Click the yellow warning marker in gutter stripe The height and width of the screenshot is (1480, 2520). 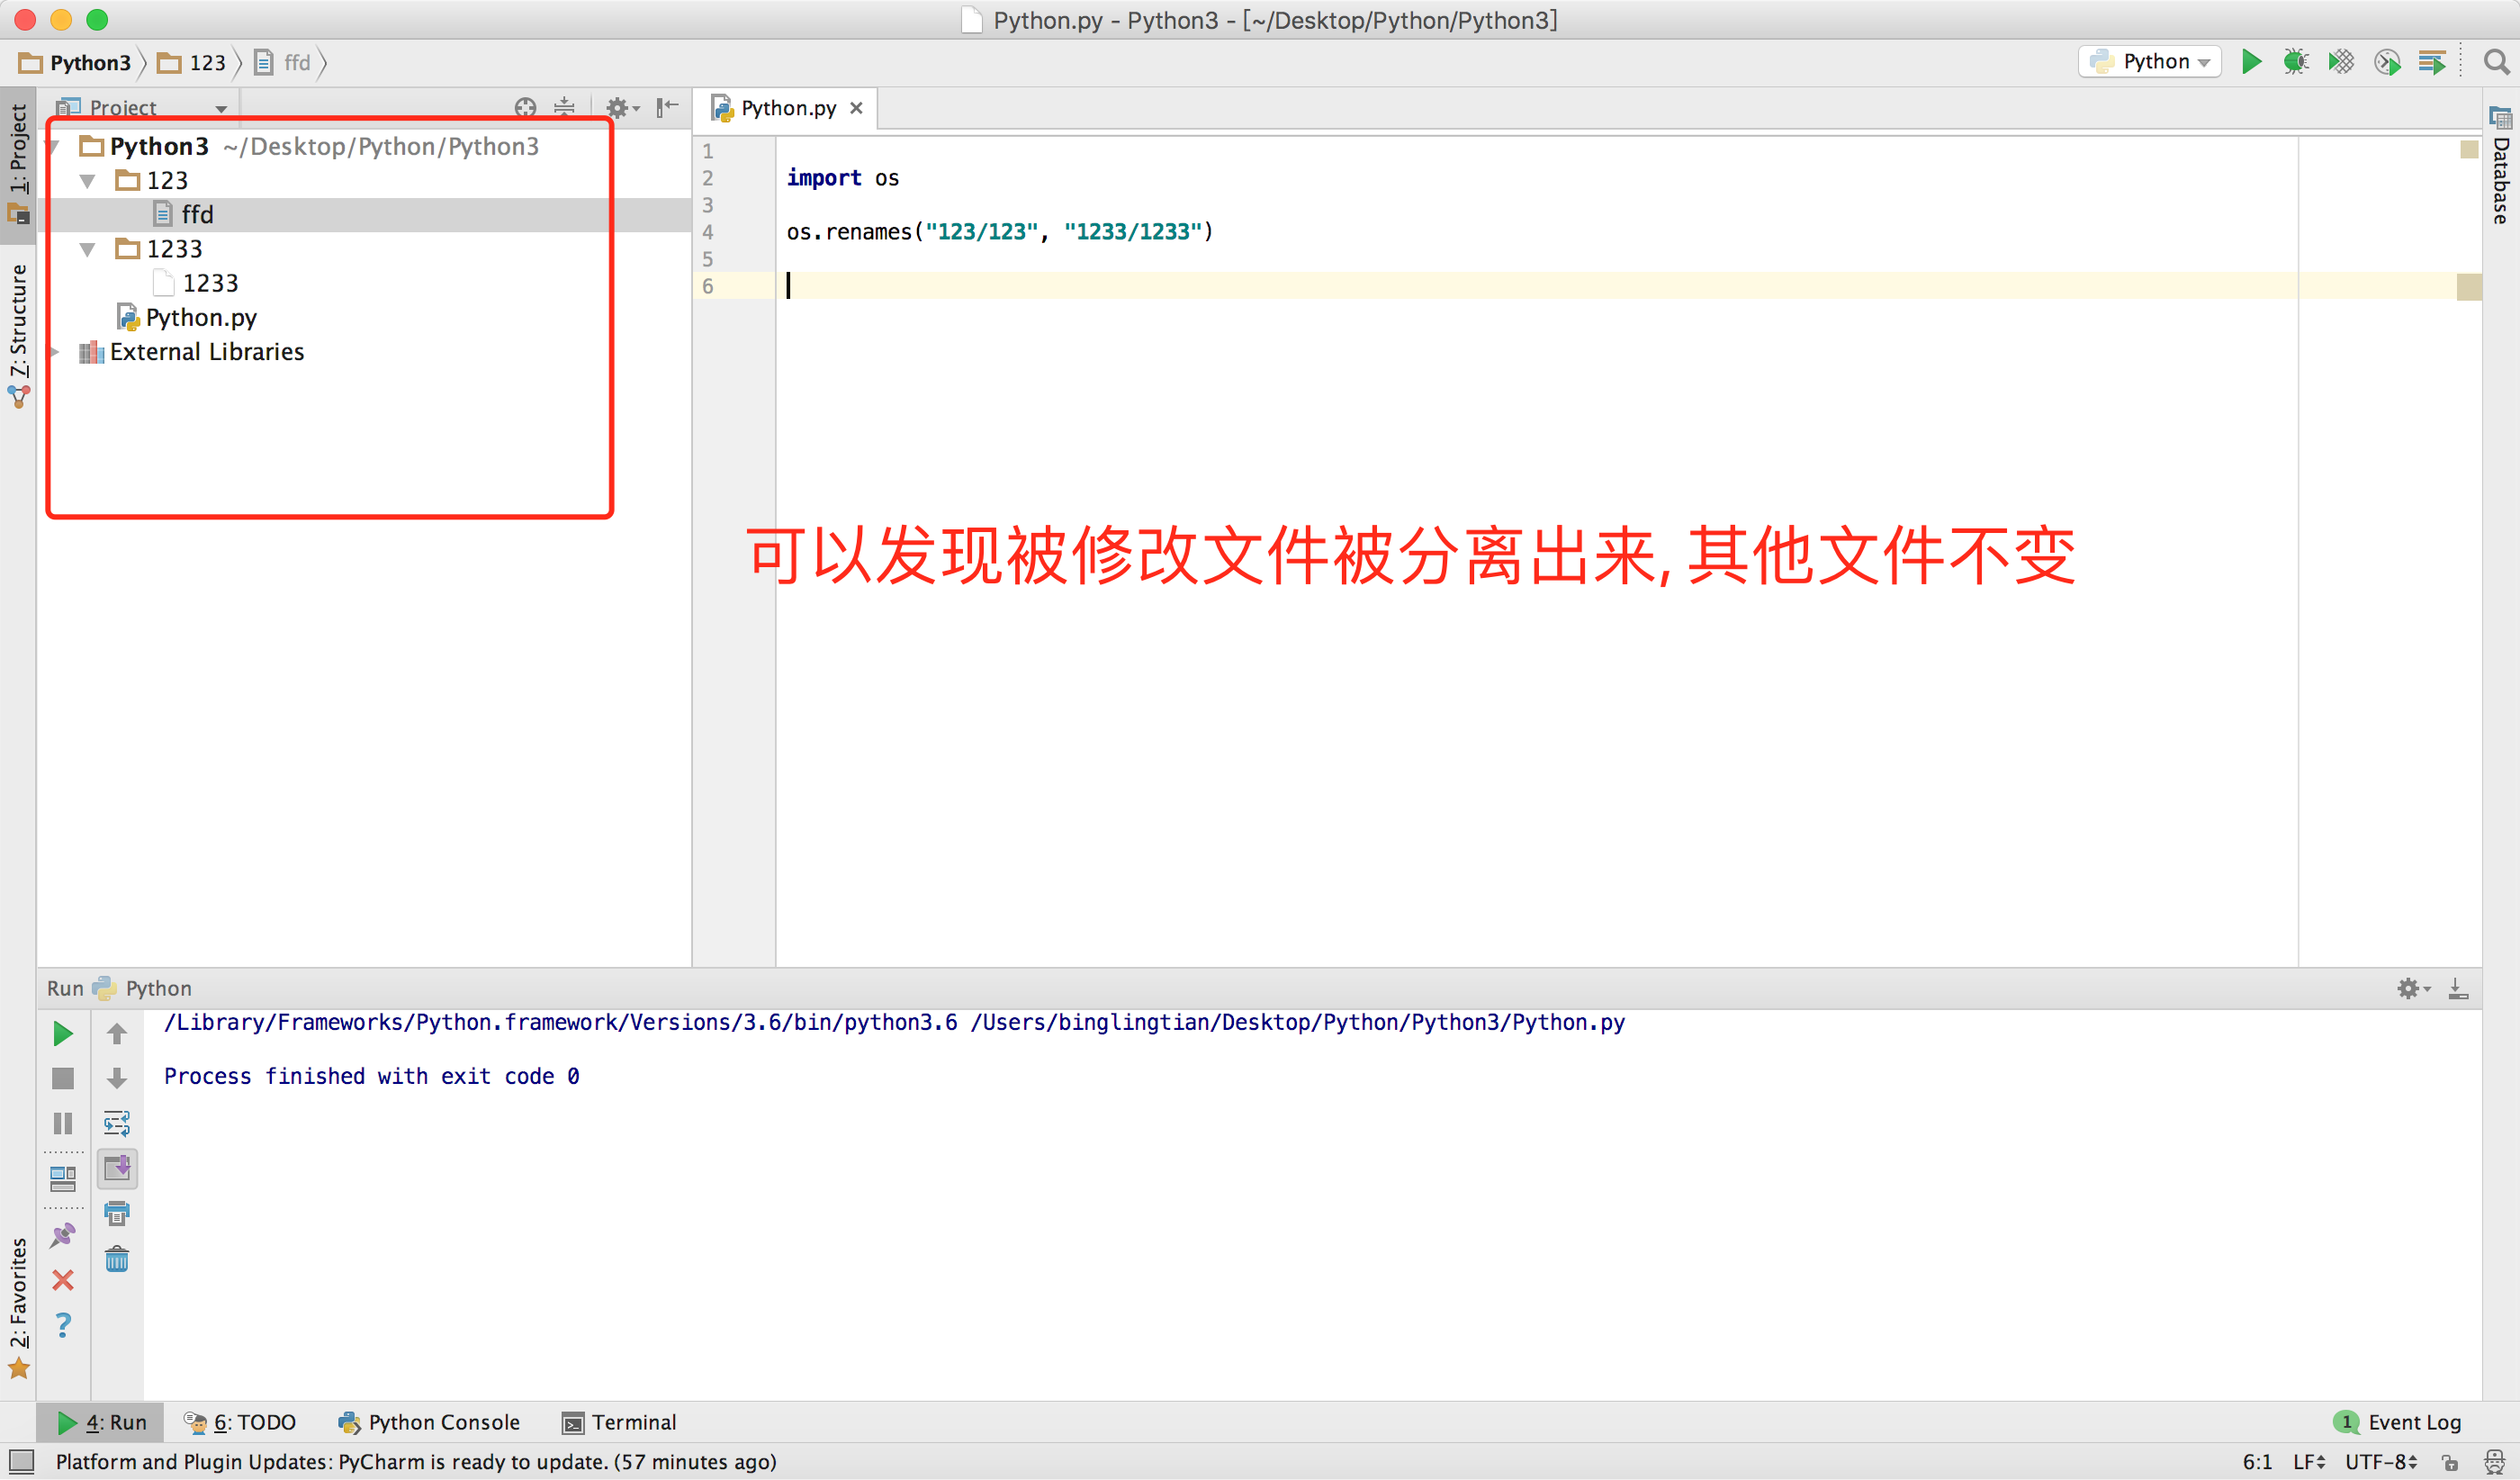[x=2468, y=287]
